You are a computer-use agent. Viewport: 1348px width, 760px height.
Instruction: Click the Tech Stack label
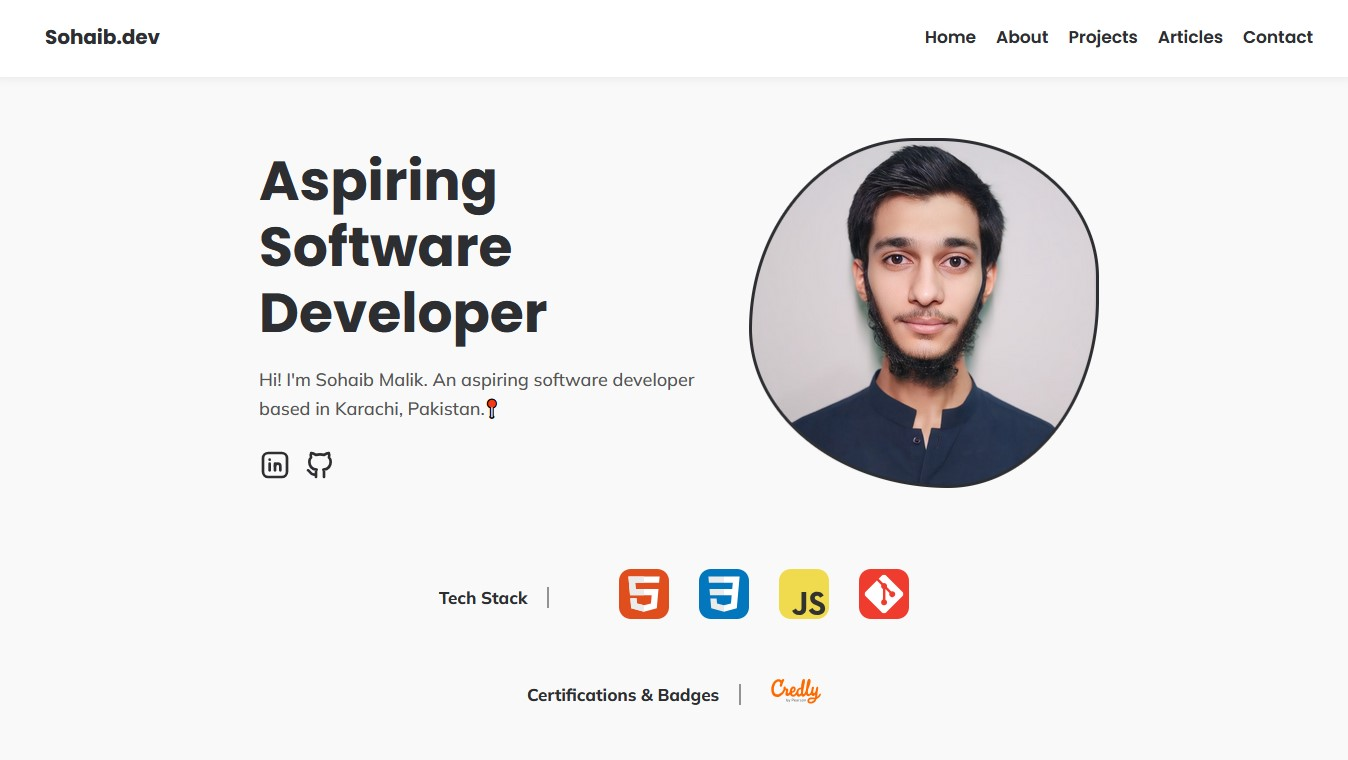(x=483, y=597)
